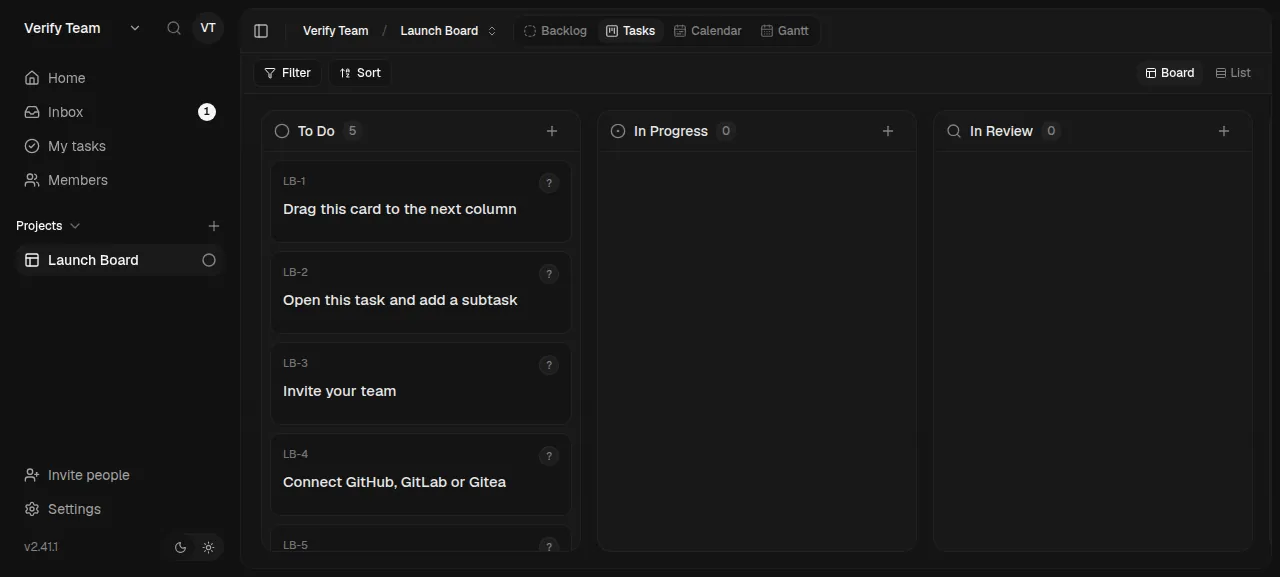Viewport: 1280px width, 577px height.
Task: Open the Filter options
Action: pyautogui.click(x=287, y=73)
